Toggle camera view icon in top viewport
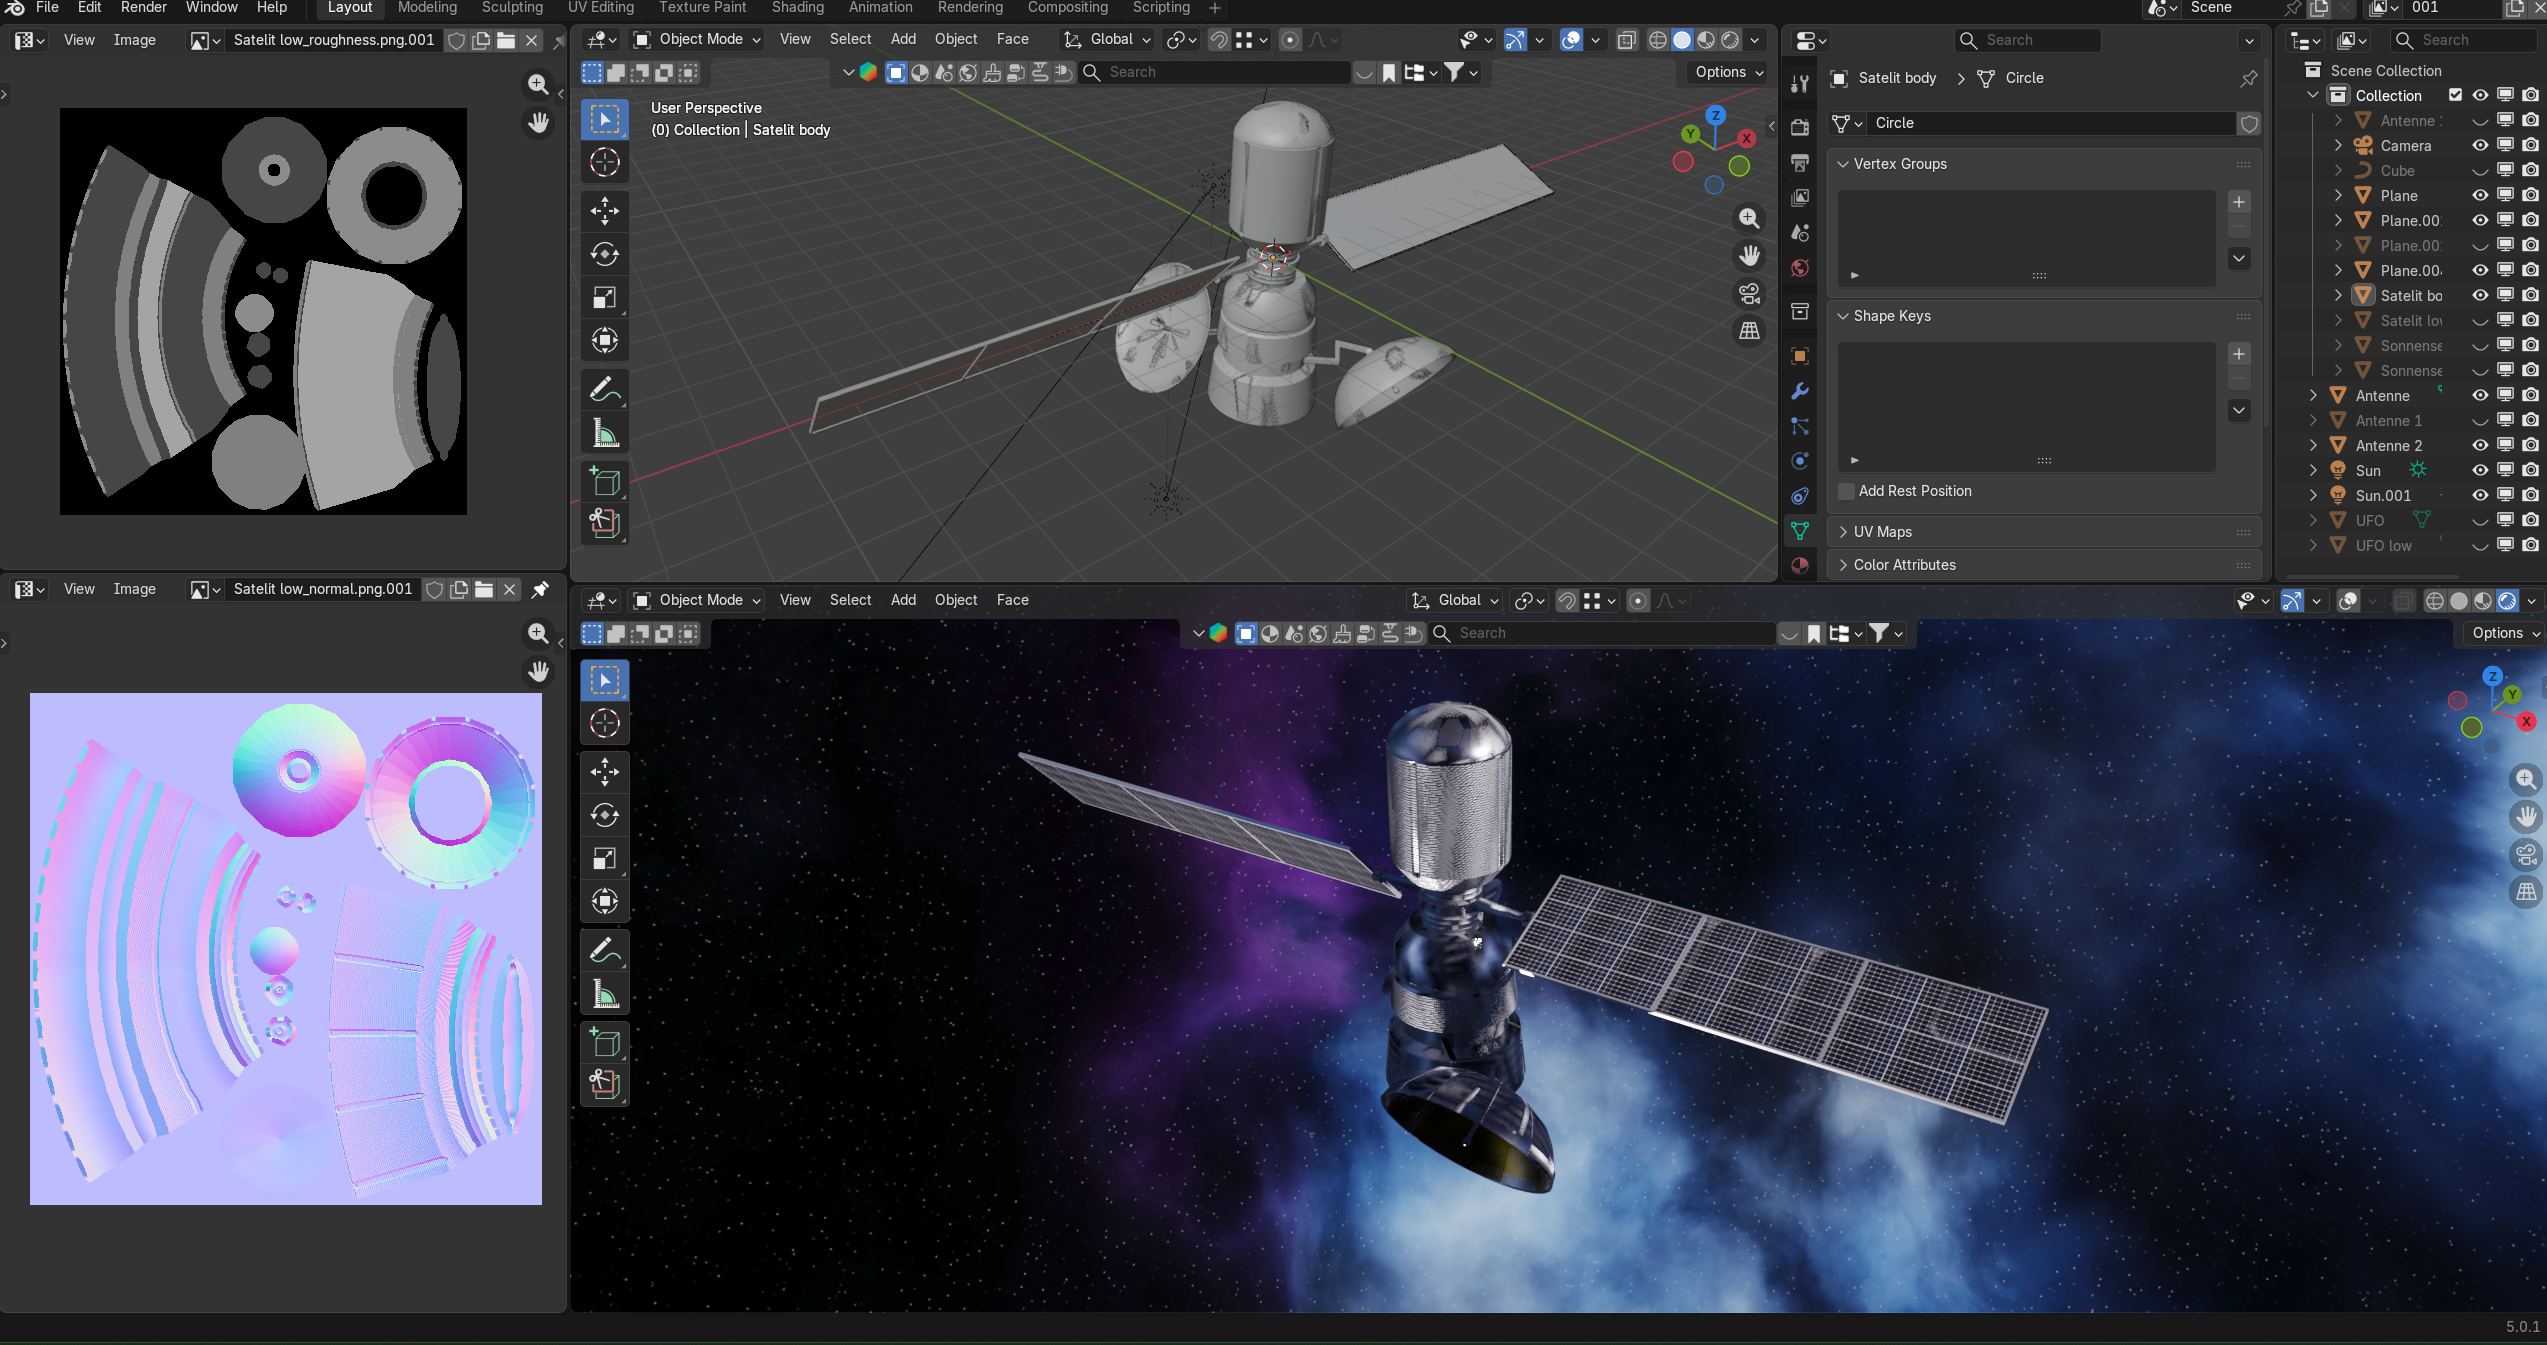The image size is (2547, 1345). coord(1749,294)
